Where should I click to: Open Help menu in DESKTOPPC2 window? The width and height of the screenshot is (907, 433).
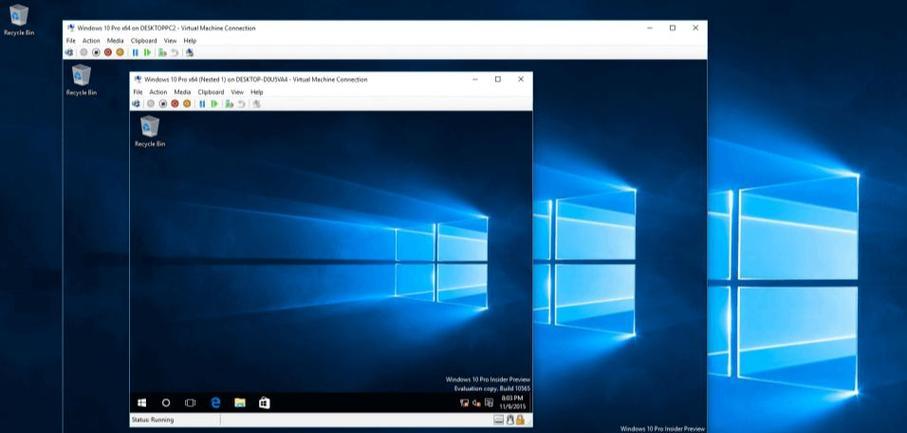tap(190, 40)
